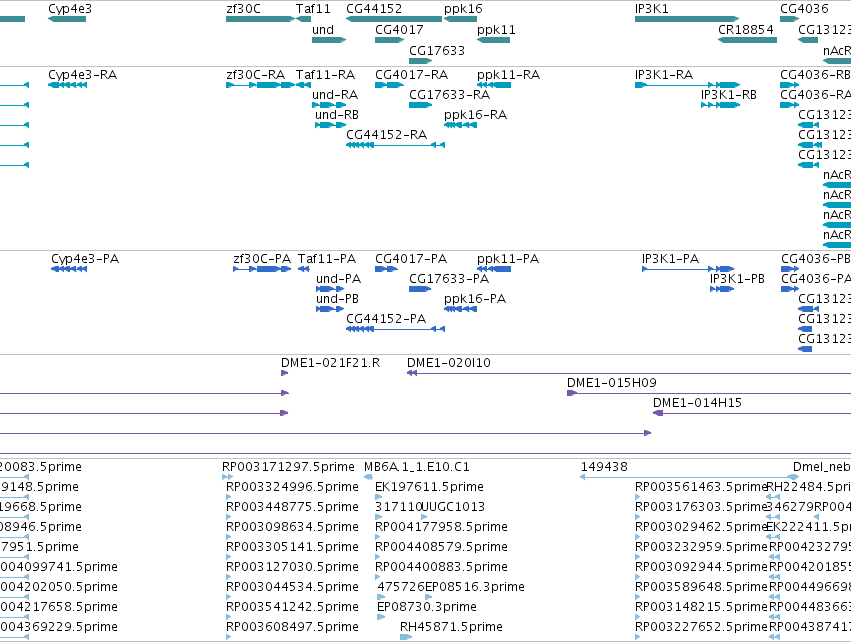
Task: Click the RP003561463.5prime EST label
Action: 701,487
